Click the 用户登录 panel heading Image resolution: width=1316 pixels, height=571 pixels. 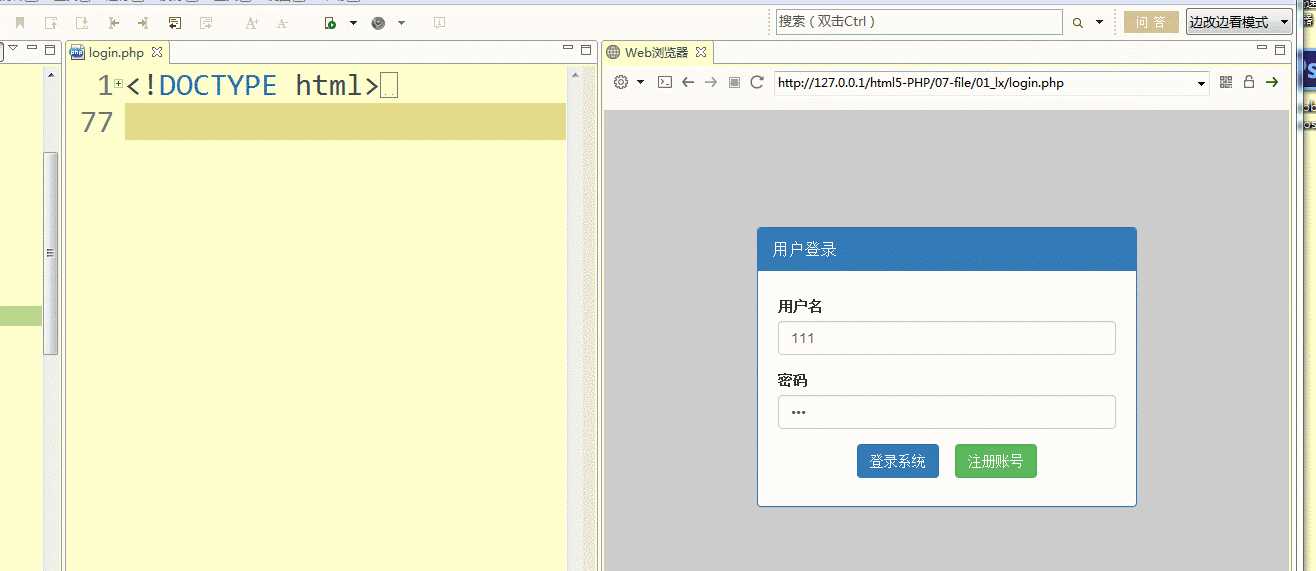(x=946, y=249)
